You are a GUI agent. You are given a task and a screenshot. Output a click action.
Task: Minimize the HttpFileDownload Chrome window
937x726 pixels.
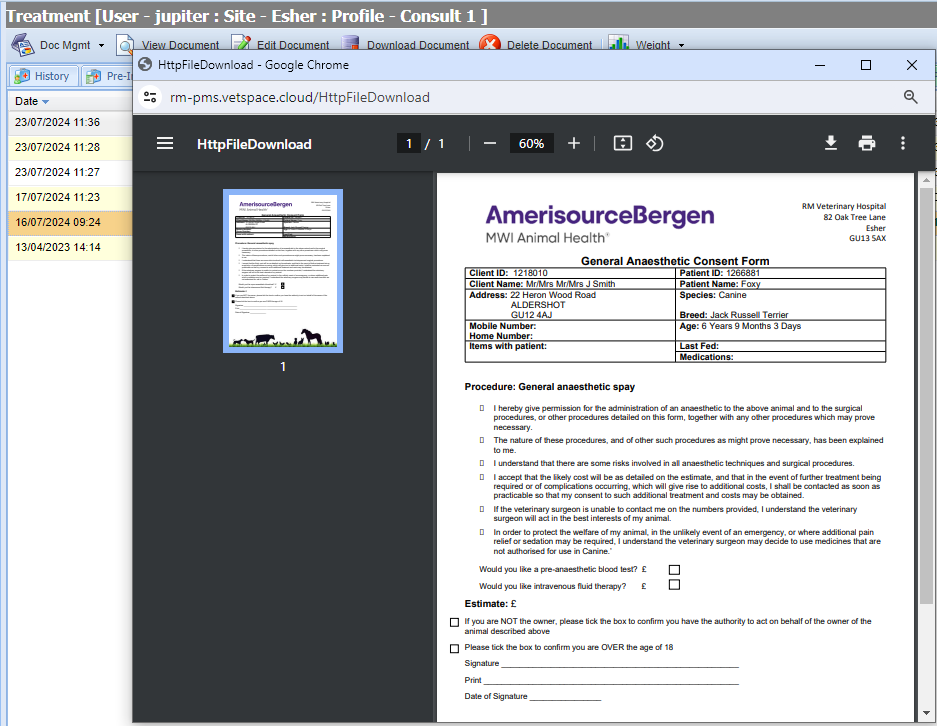click(x=820, y=65)
